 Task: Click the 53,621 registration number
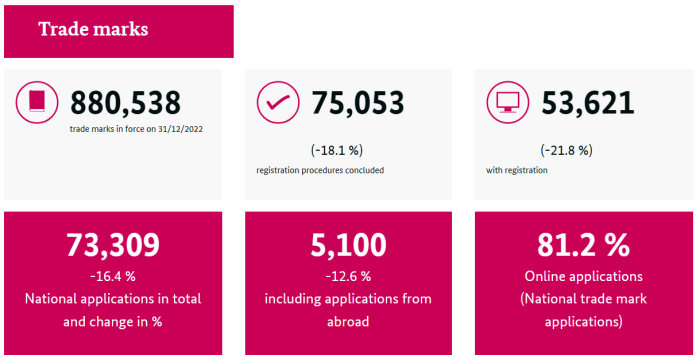click(588, 103)
